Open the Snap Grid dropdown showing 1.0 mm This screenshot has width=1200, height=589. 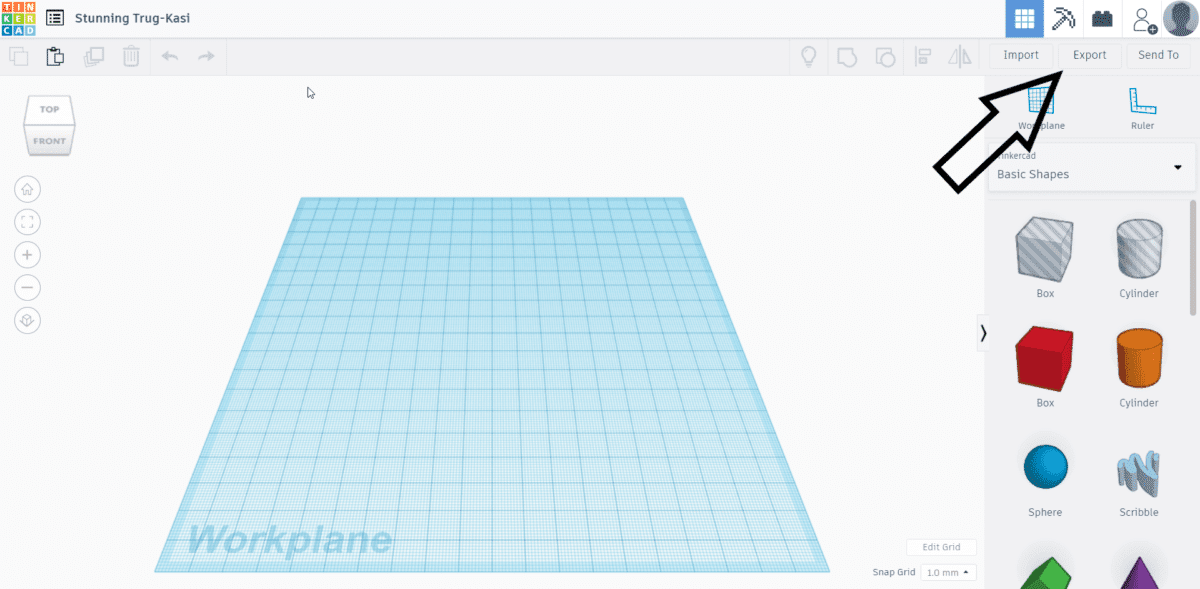948,572
